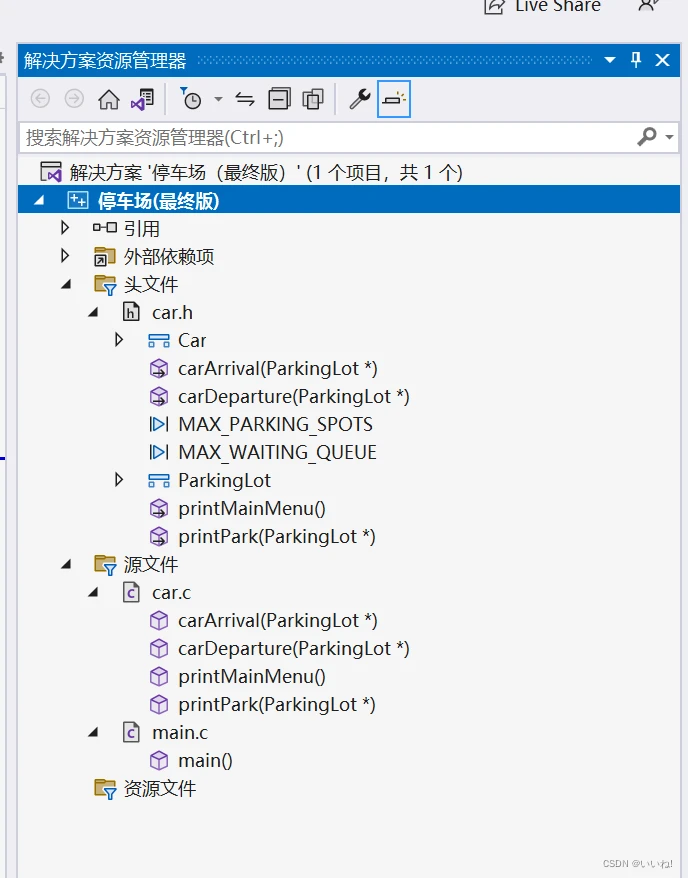Click the MAX_PARKING_SPOTS macro icon
Viewport: 688px width, 878px height.
pos(159,424)
